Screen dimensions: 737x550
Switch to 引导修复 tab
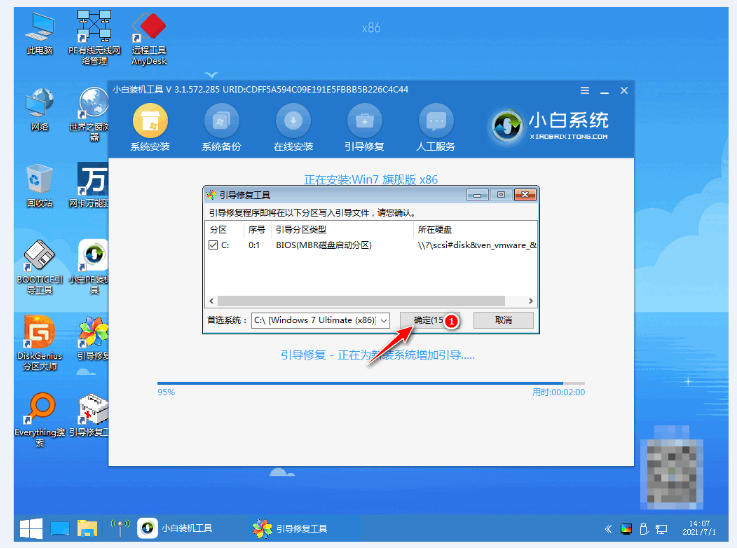pos(364,127)
